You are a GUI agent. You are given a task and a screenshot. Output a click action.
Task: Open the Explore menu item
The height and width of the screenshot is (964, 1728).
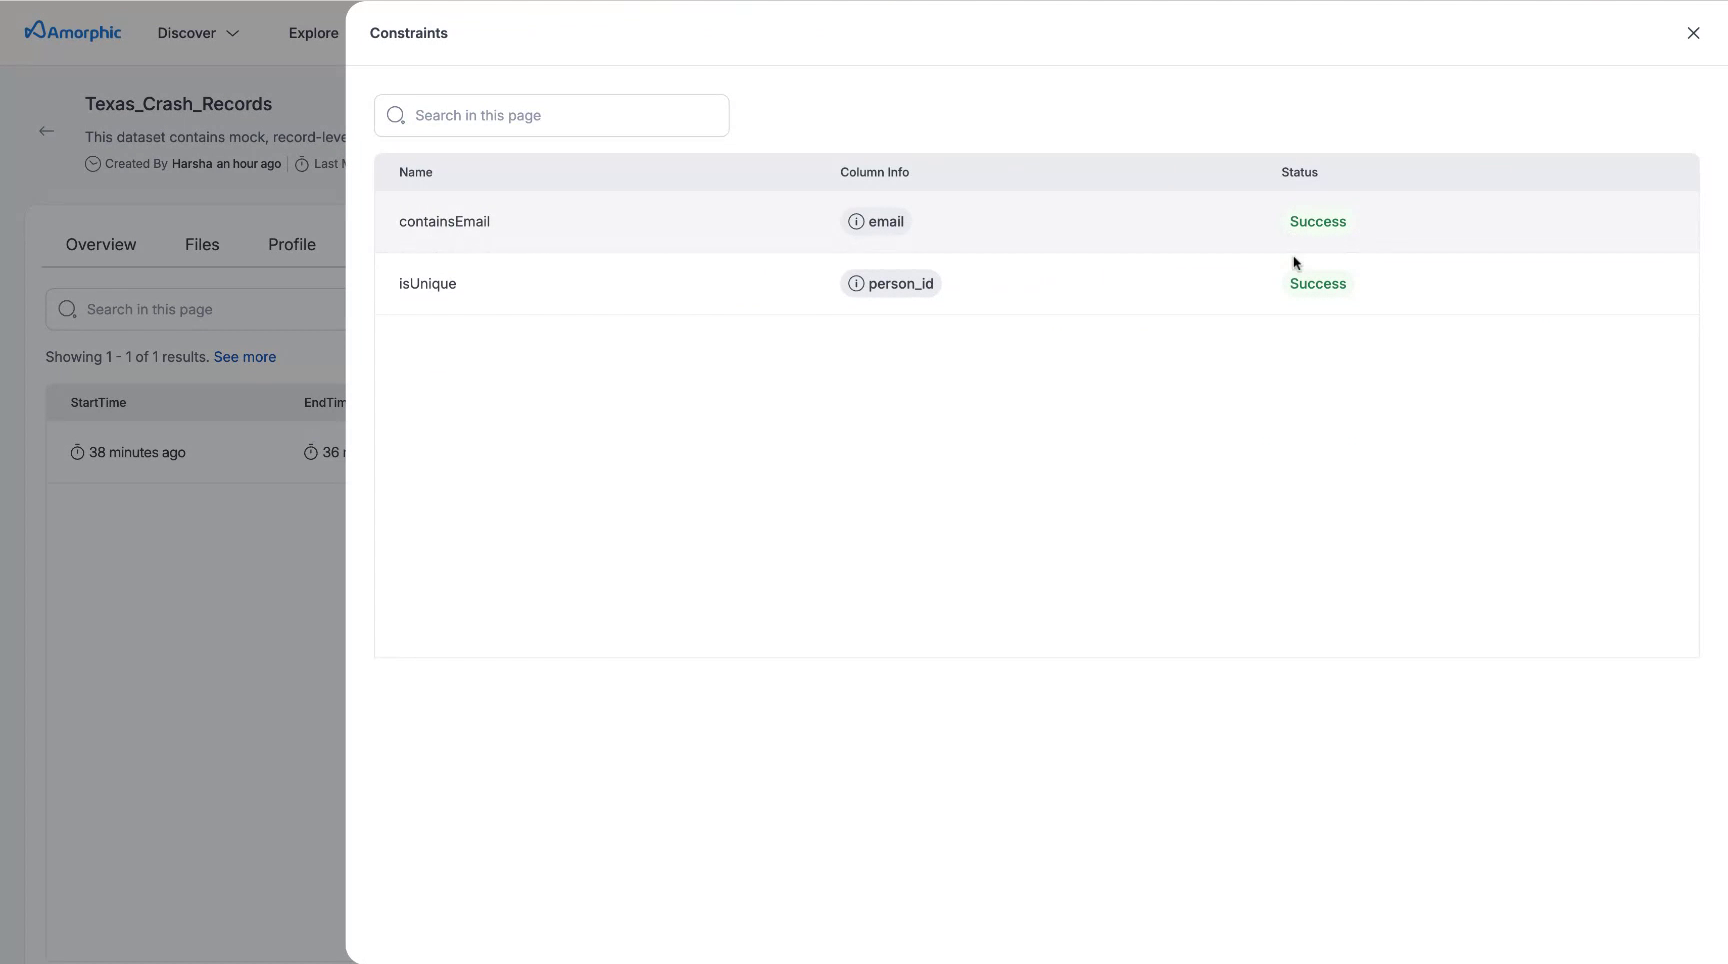tap(312, 32)
